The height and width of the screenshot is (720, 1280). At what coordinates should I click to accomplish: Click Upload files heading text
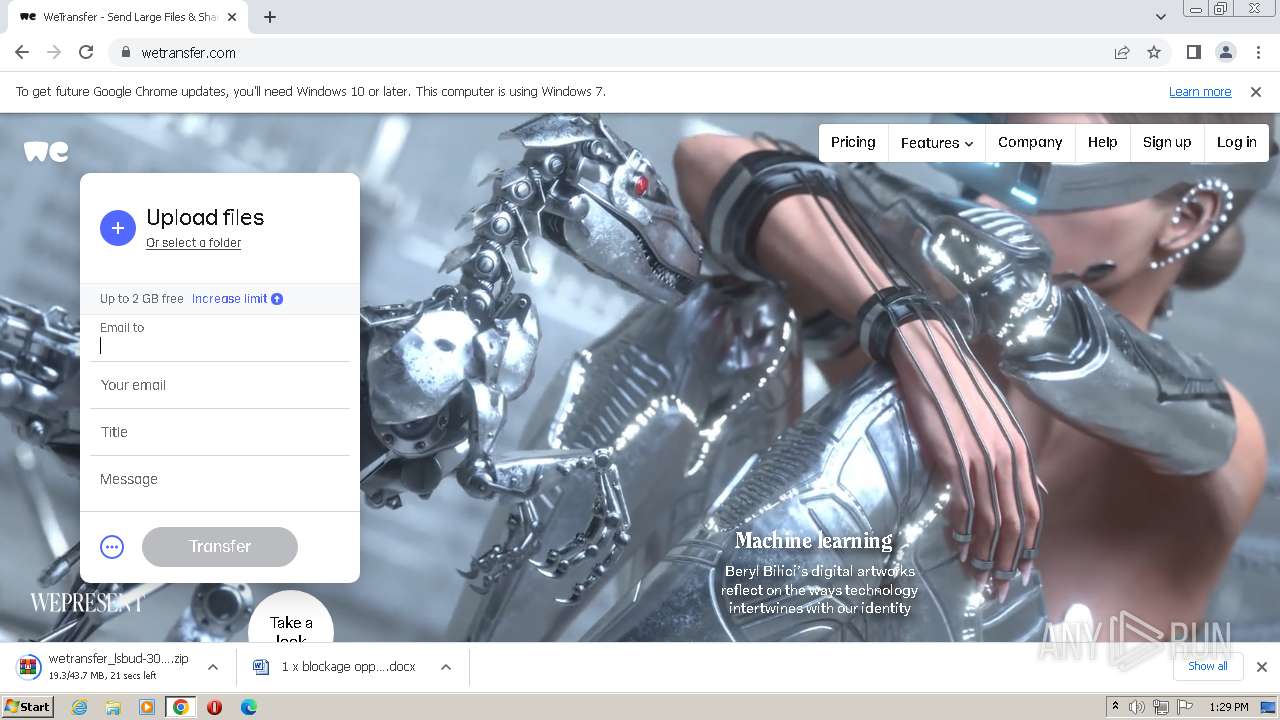pos(205,218)
